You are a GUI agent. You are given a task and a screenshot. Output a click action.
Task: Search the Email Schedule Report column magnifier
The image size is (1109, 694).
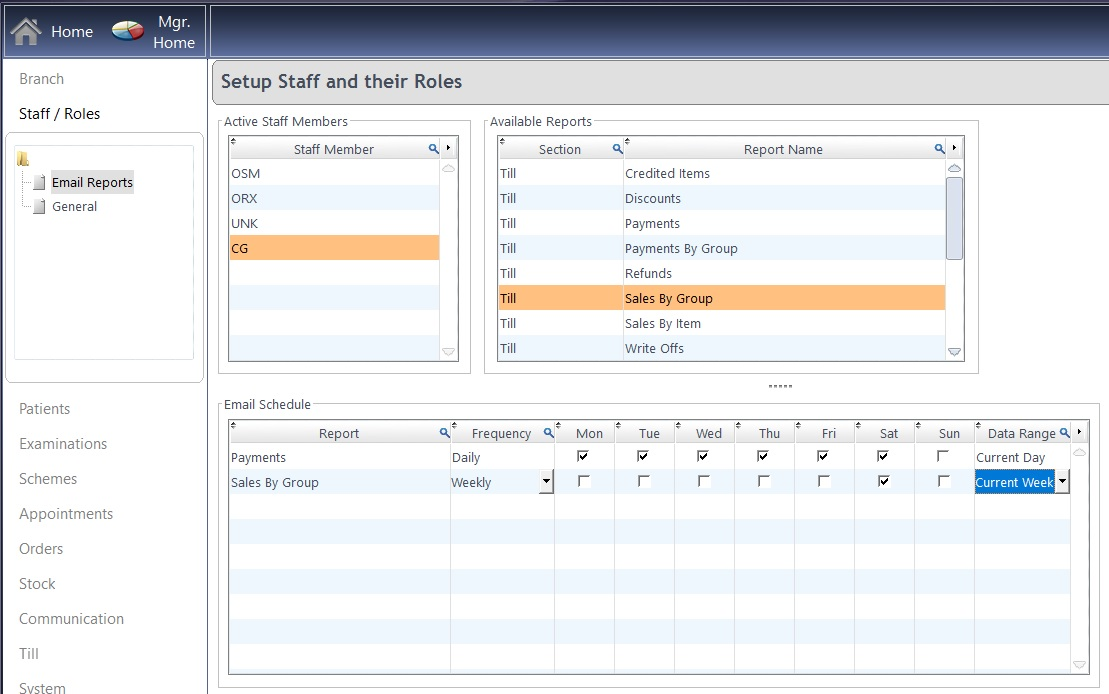[444, 432]
